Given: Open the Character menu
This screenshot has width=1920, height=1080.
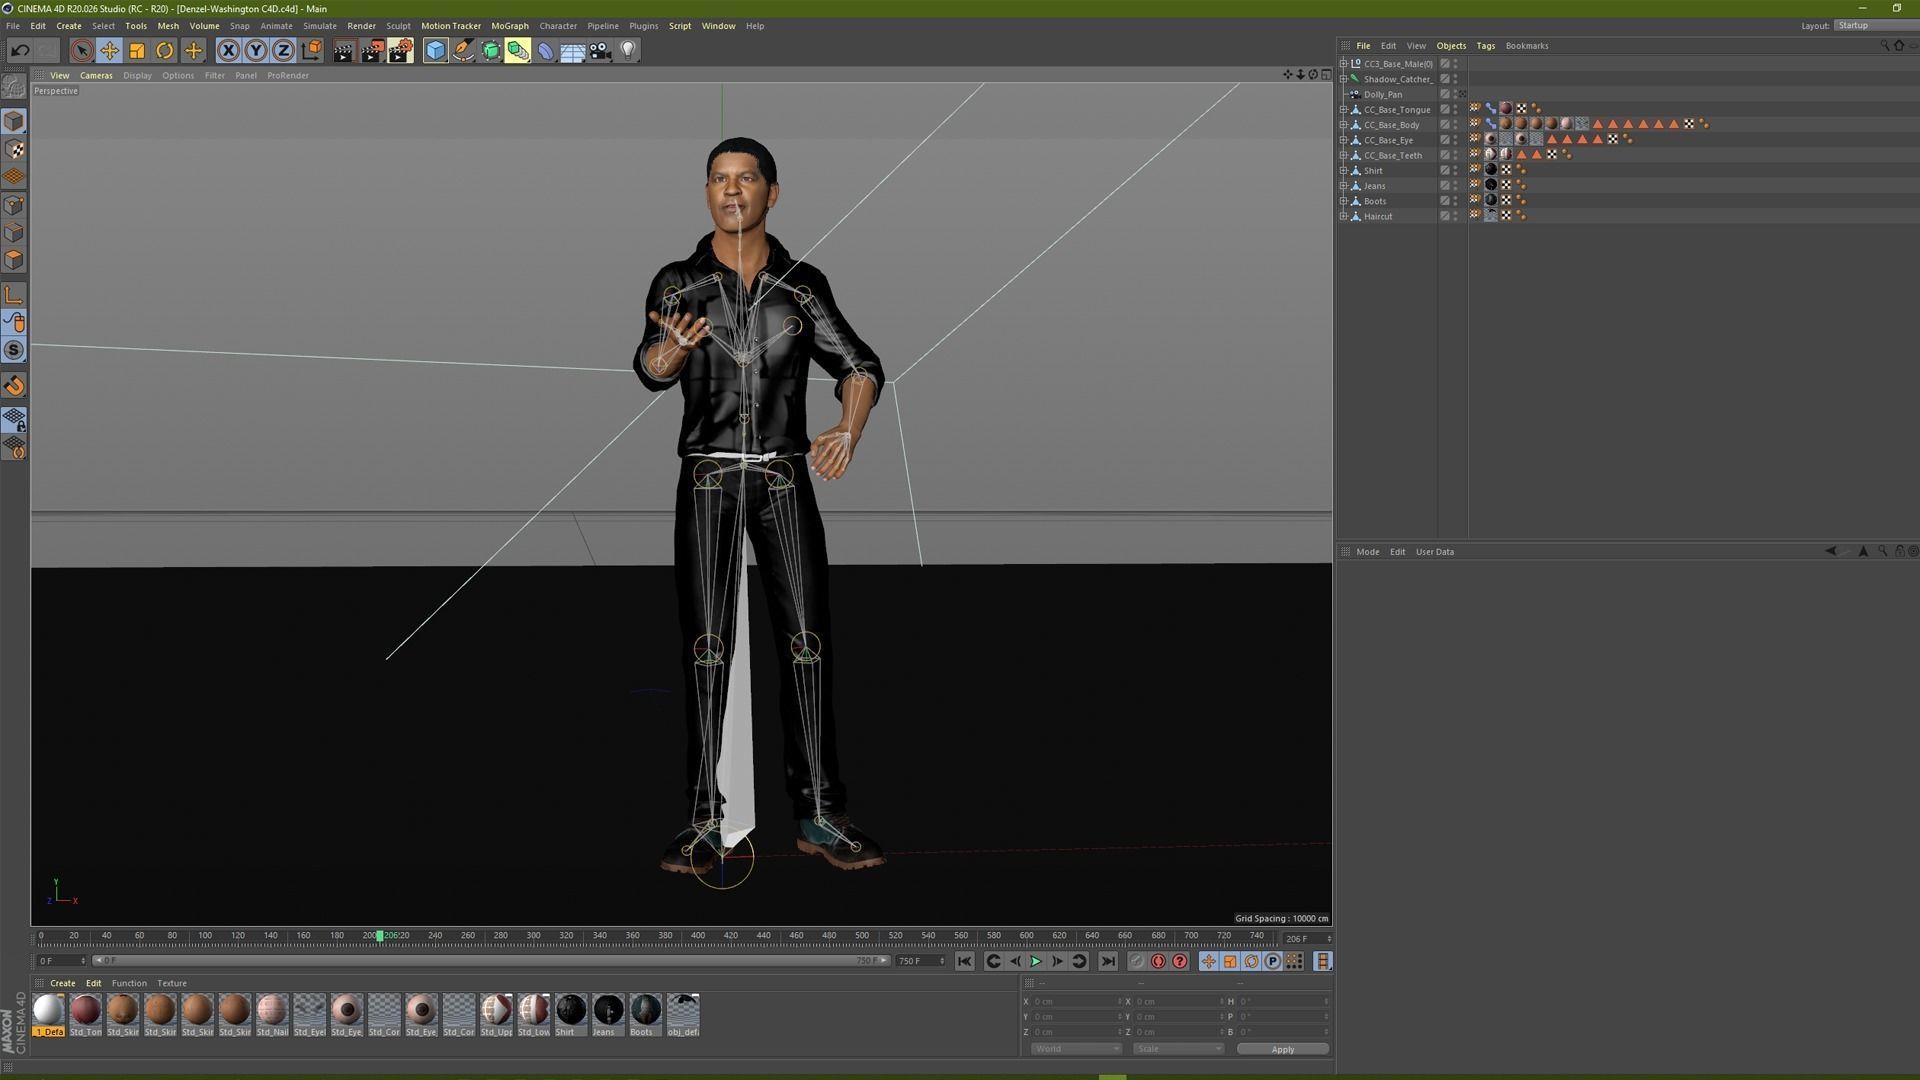Looking at the screenshot, I should (558, 26).
